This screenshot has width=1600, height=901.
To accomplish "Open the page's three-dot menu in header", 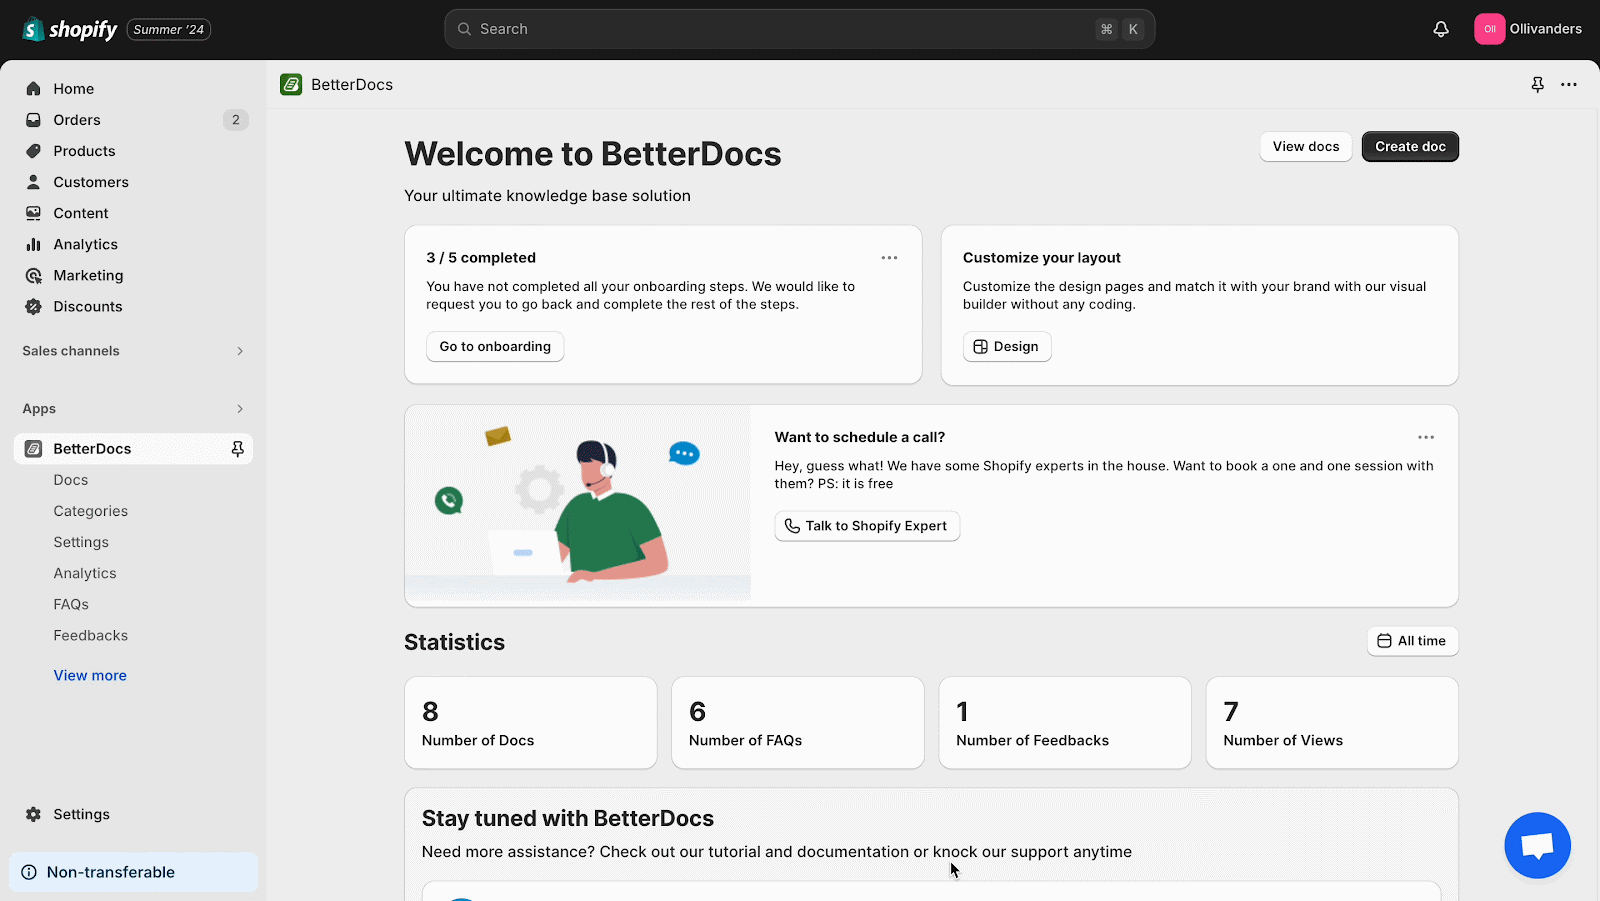I will (1569, 85).
